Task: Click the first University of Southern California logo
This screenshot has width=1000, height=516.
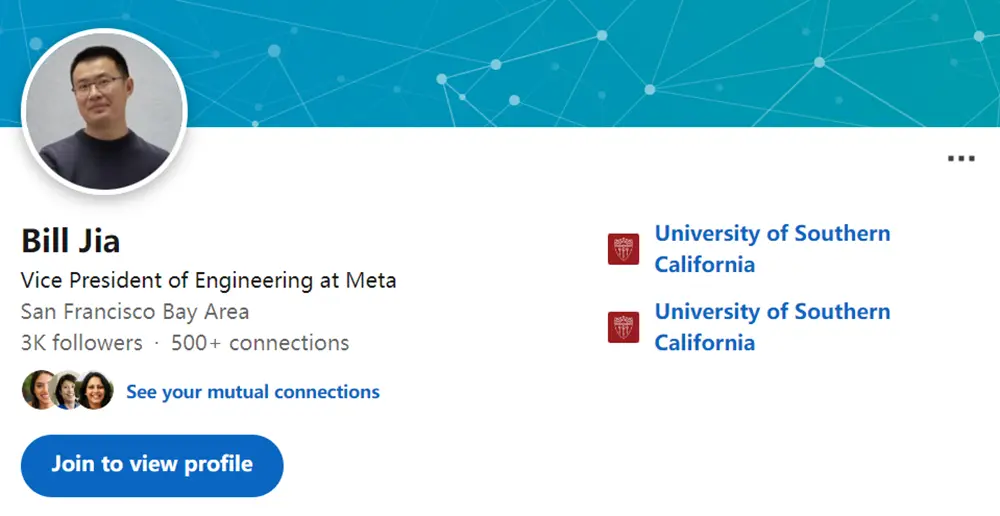Action: click(623, 249)
